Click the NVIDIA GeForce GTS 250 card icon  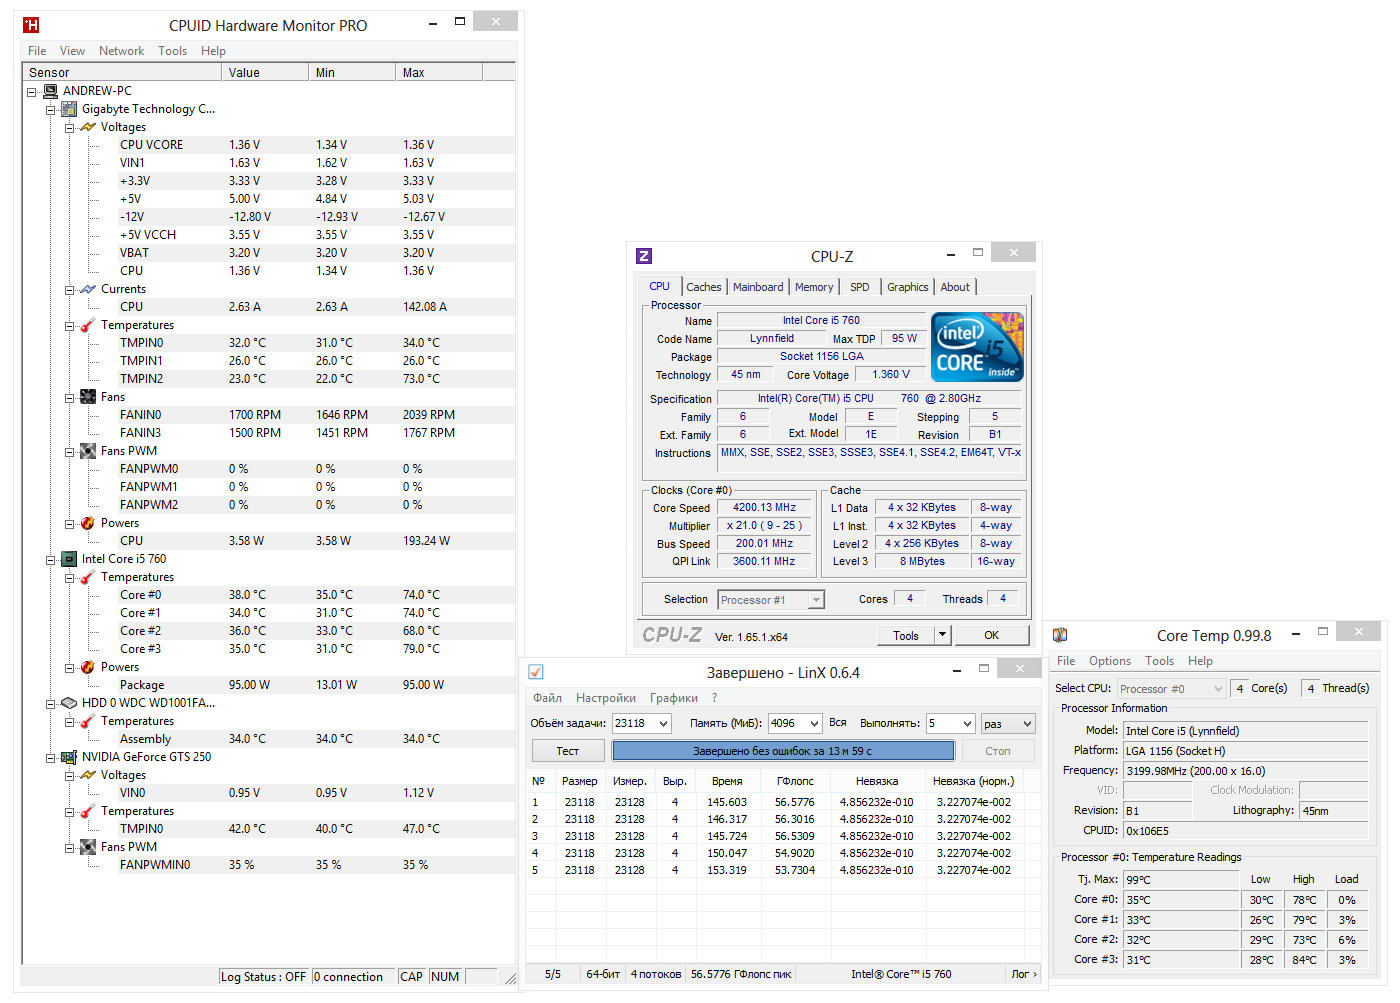point(69,757)
